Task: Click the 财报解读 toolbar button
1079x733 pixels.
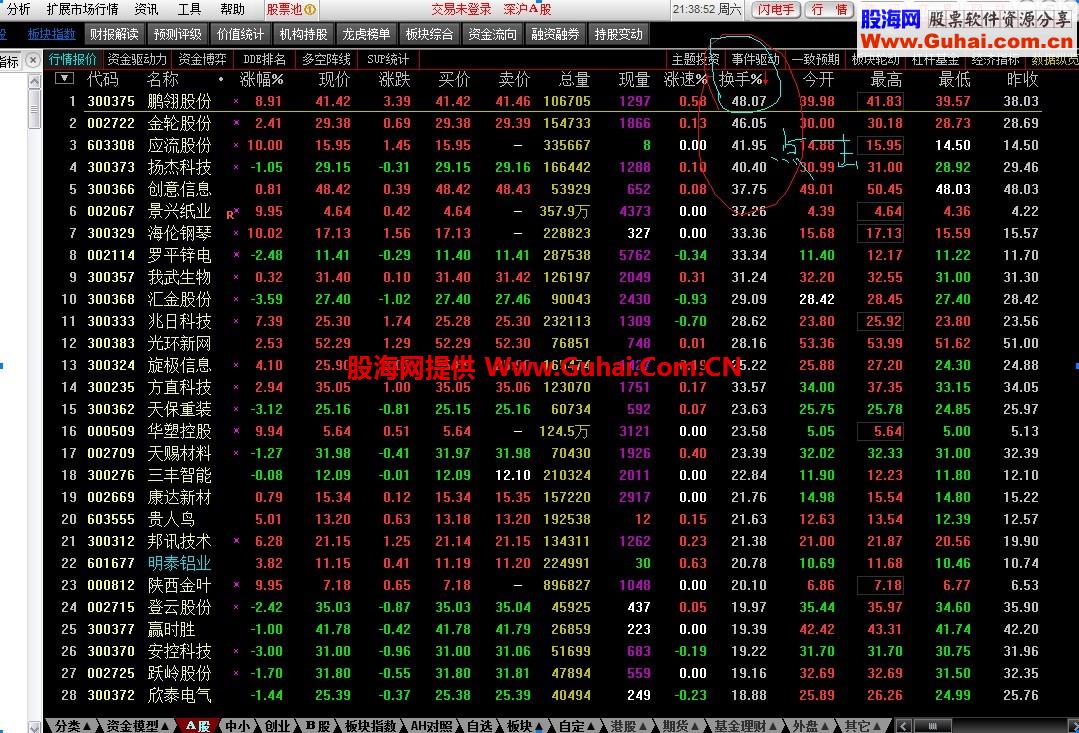Action: (x=114, y=34)
